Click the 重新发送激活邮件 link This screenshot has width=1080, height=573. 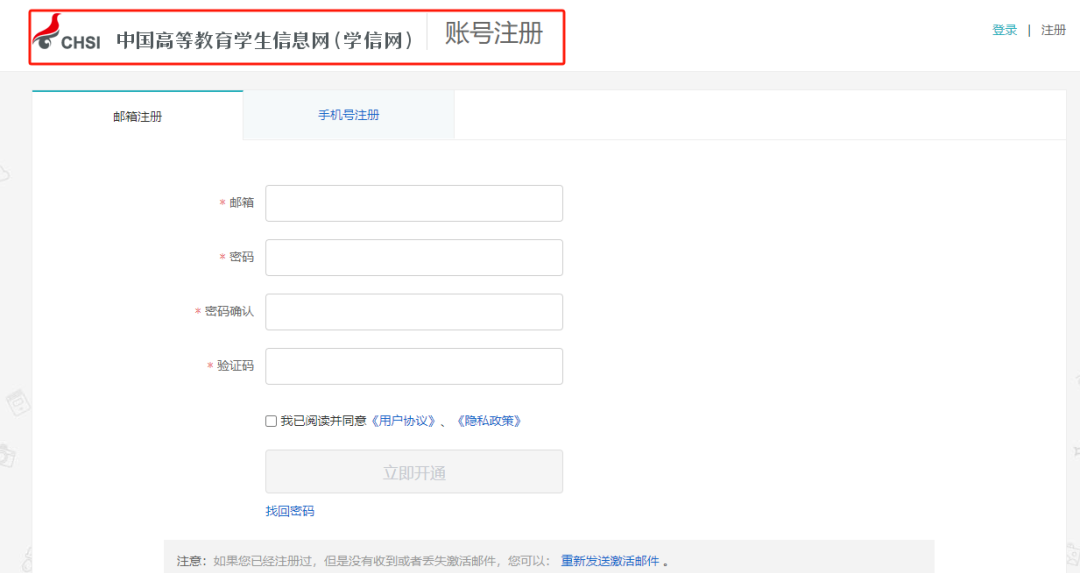pyautogui.click(x=610, y=561)
